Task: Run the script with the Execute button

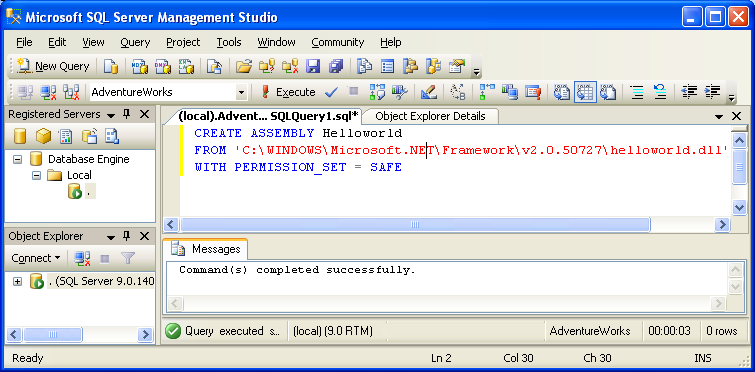Action: (x=288, y=92)
